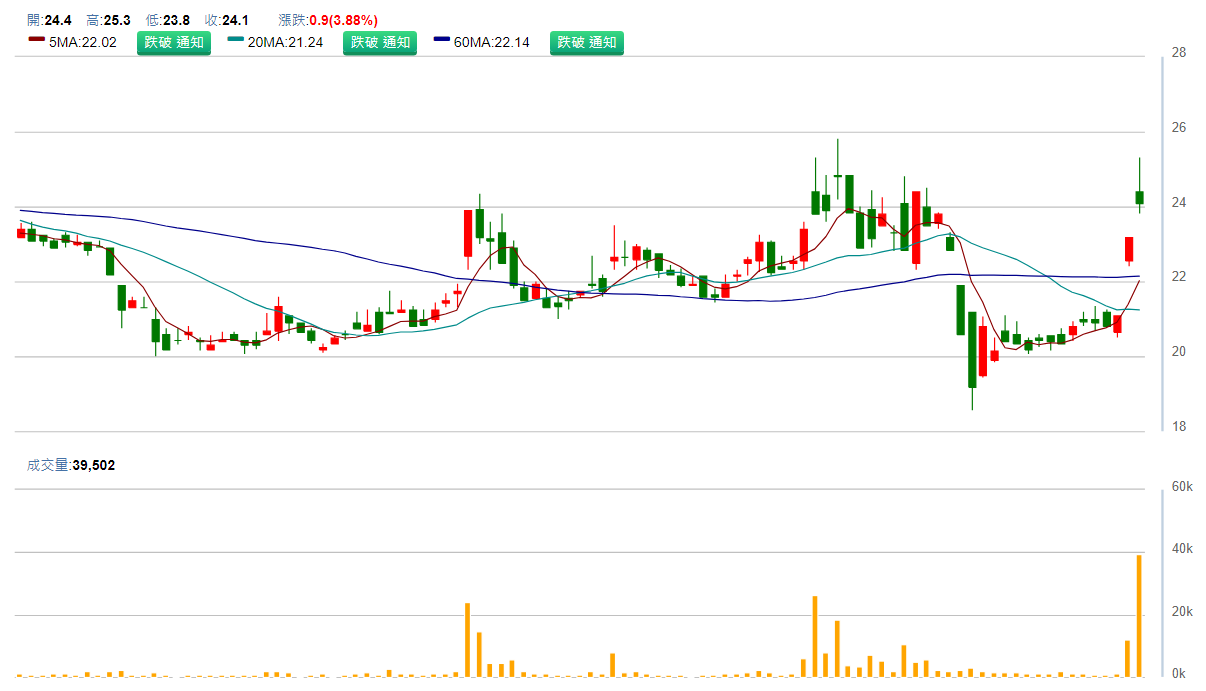The height and width of the screenshot is (691, 1206).
Task: Click the last red candlestick near 23
Action: coord(1128,249)
